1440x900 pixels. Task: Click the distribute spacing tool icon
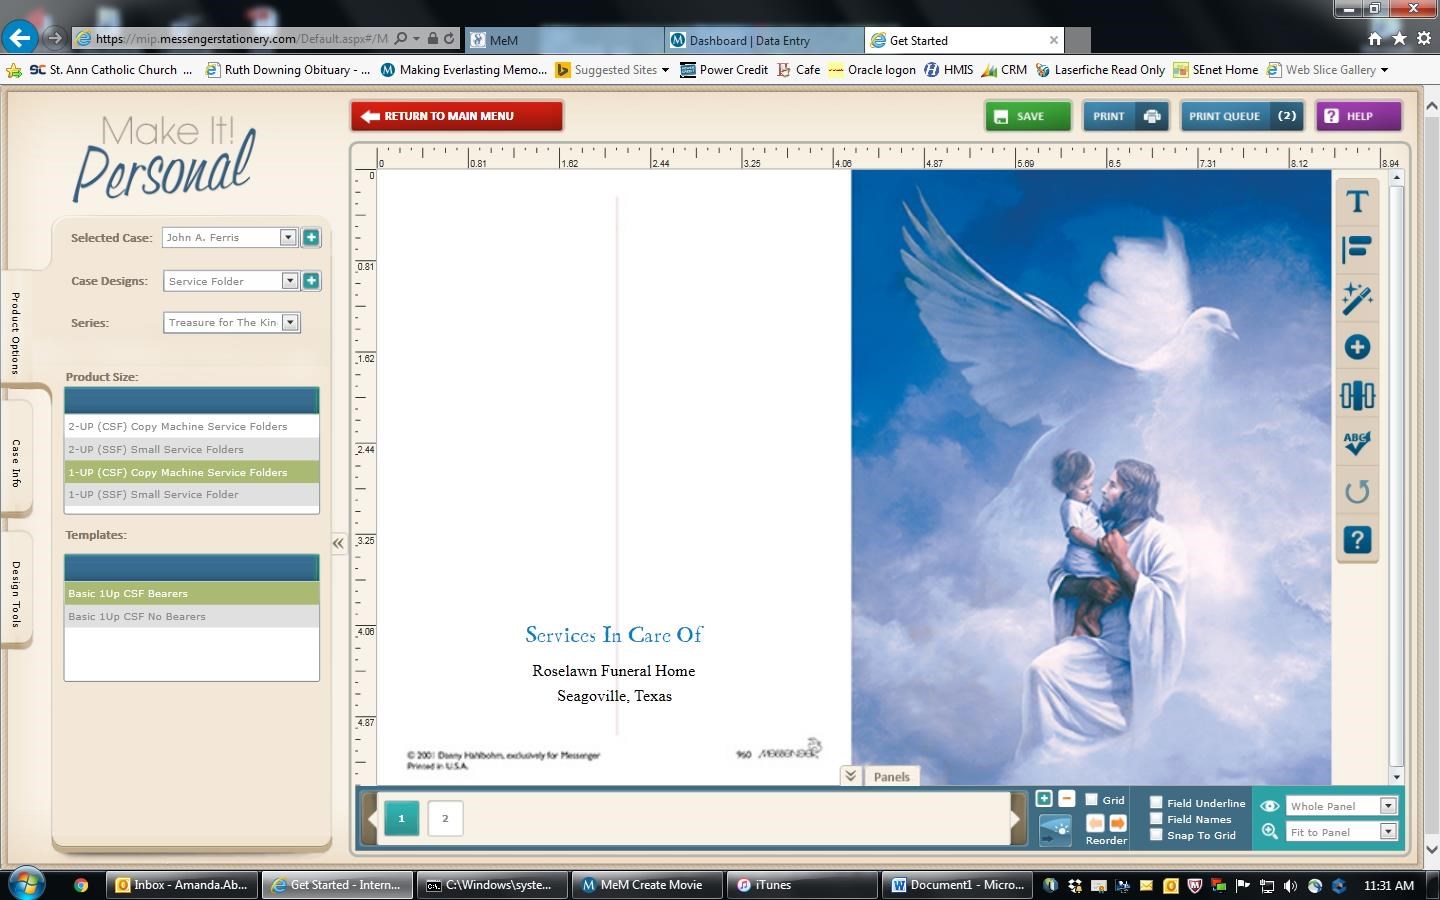1357,396
